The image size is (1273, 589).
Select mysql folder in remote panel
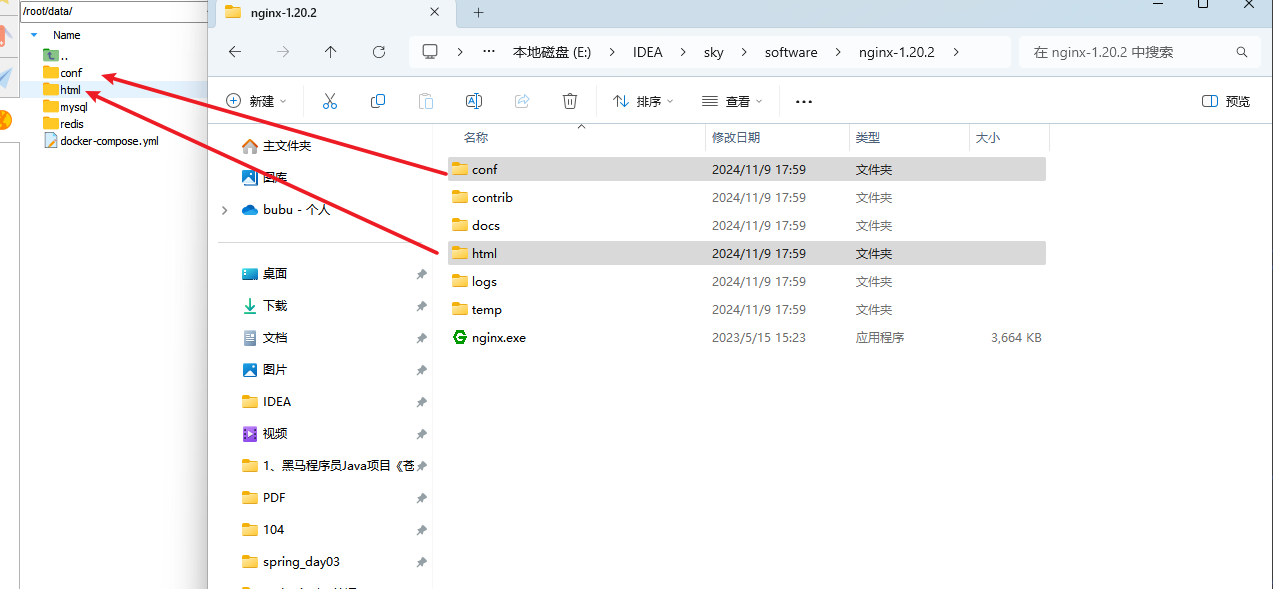coord(65,107)
